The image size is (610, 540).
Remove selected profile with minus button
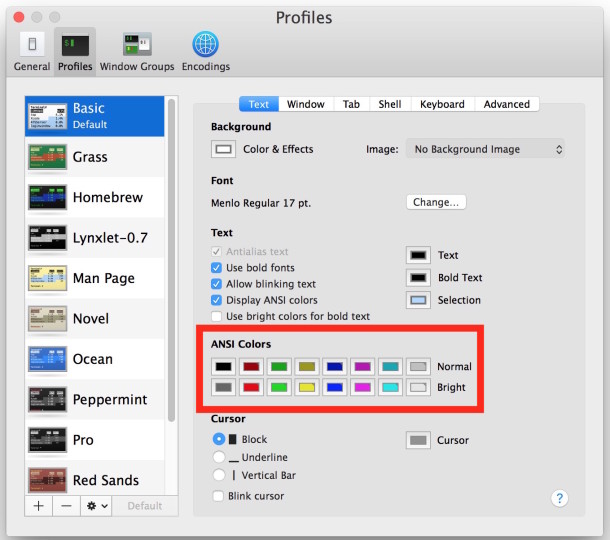coord(65,506)
